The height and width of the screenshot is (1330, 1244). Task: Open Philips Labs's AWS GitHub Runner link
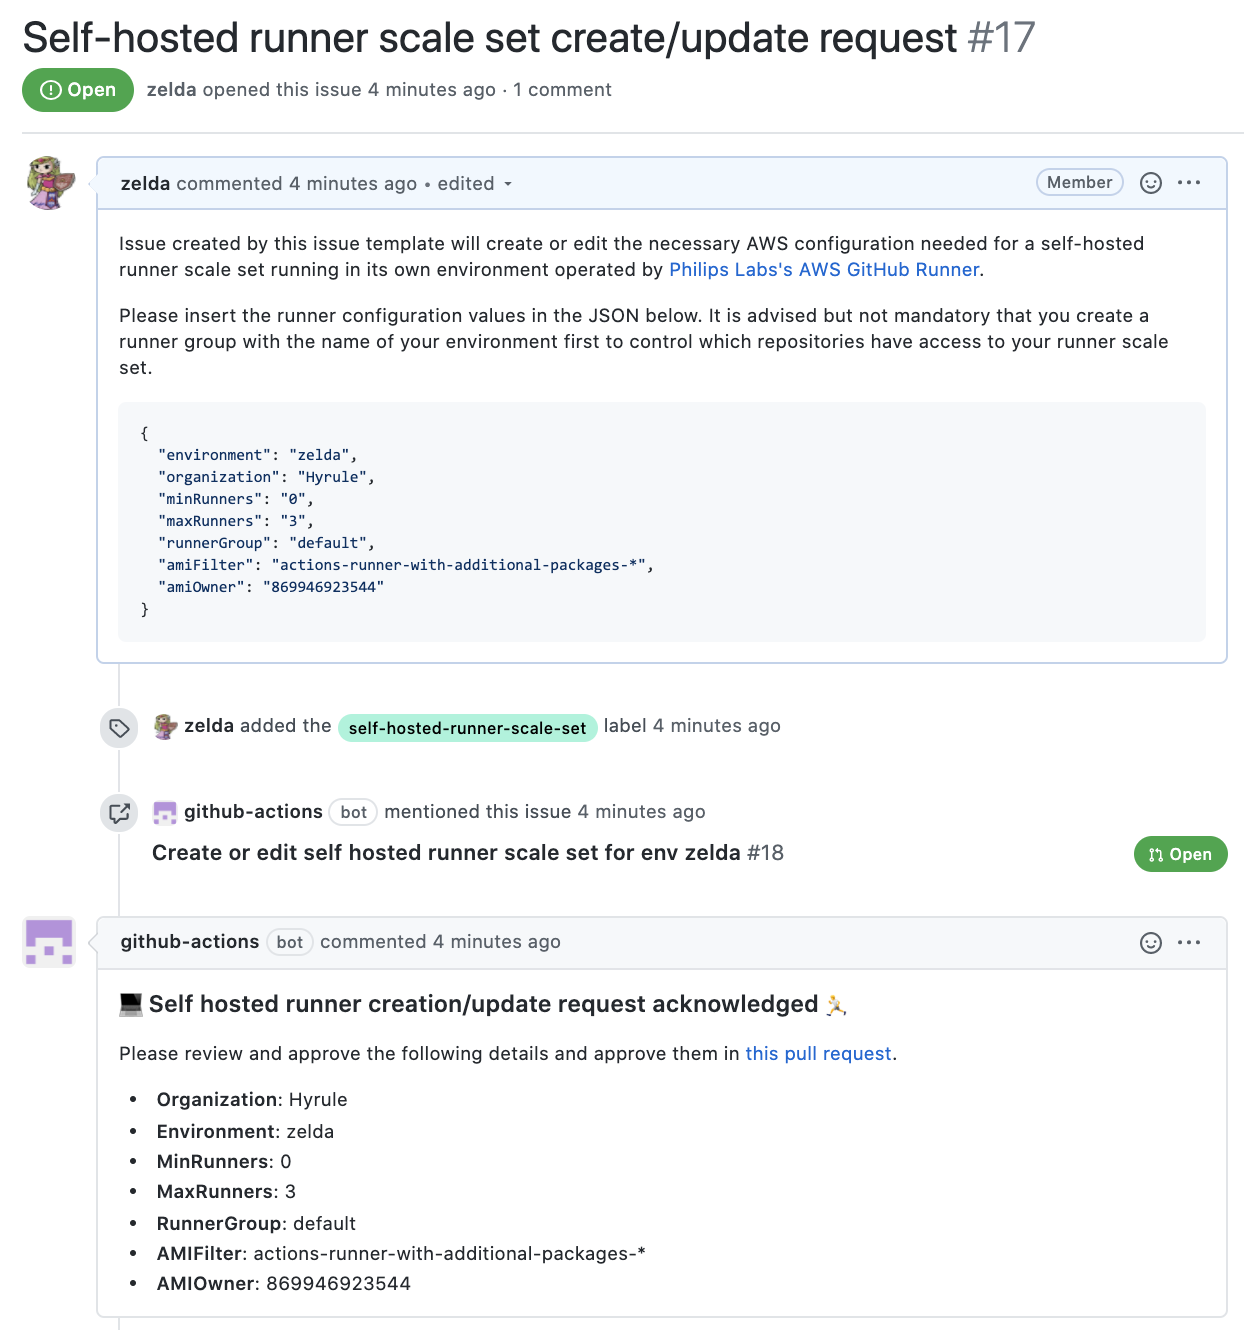[x=824, y=270]
